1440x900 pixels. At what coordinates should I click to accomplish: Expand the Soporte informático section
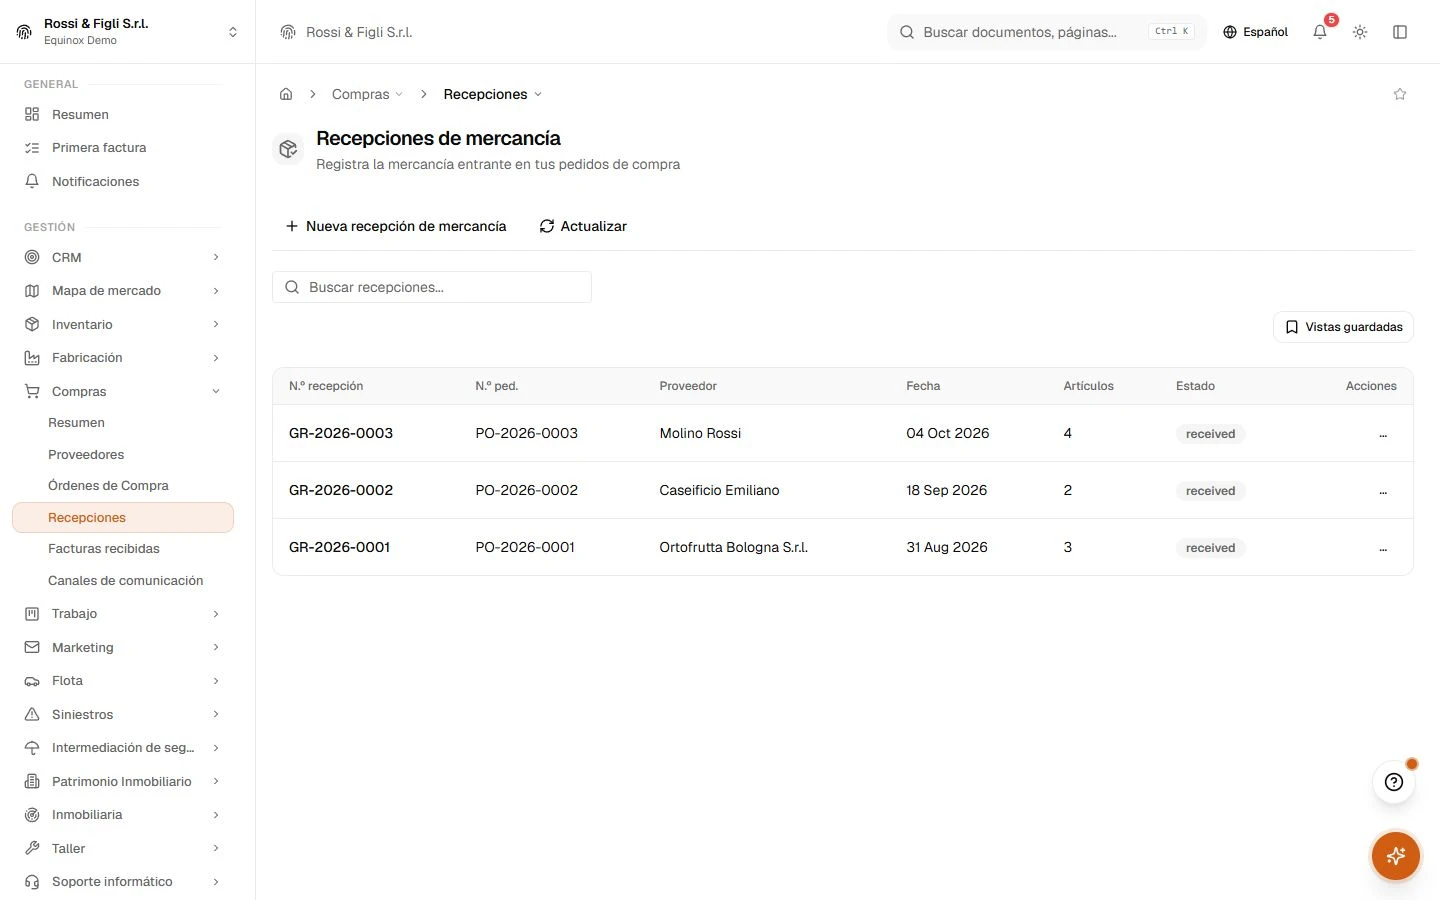(x=216, y=882)
